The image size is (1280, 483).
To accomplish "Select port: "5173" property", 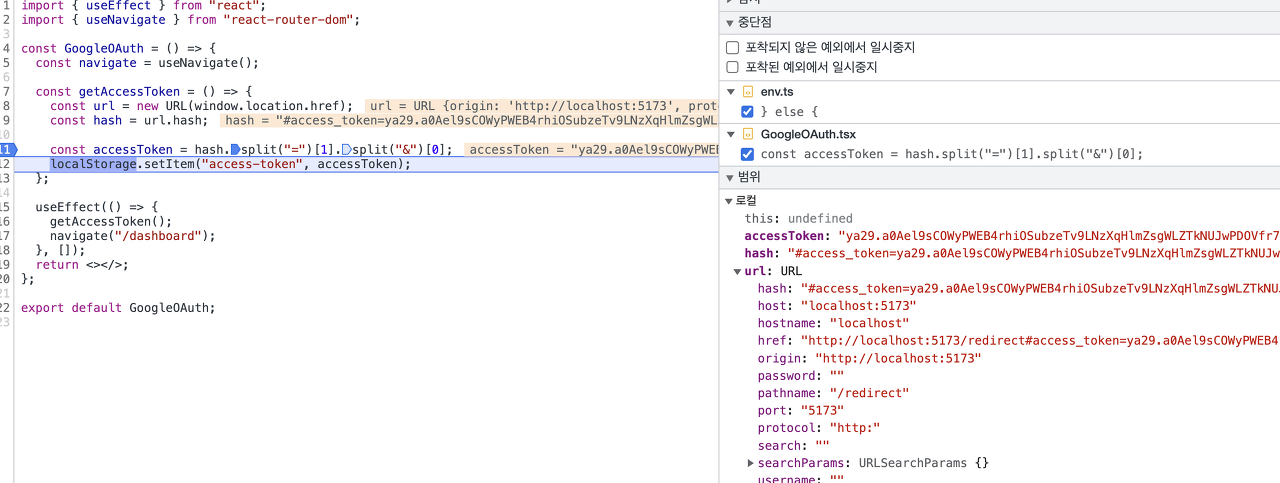I will click(800, 411).
